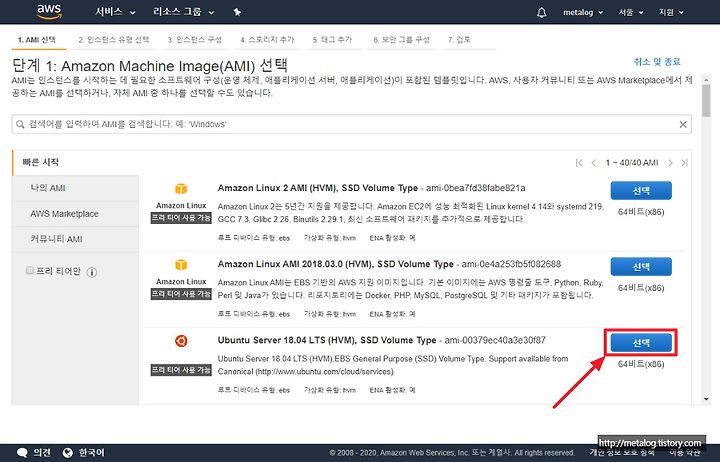The width and height of the screenshot is (720, 462).
Task: Click the info icon beside 프리 티어만
Action: 92,272
